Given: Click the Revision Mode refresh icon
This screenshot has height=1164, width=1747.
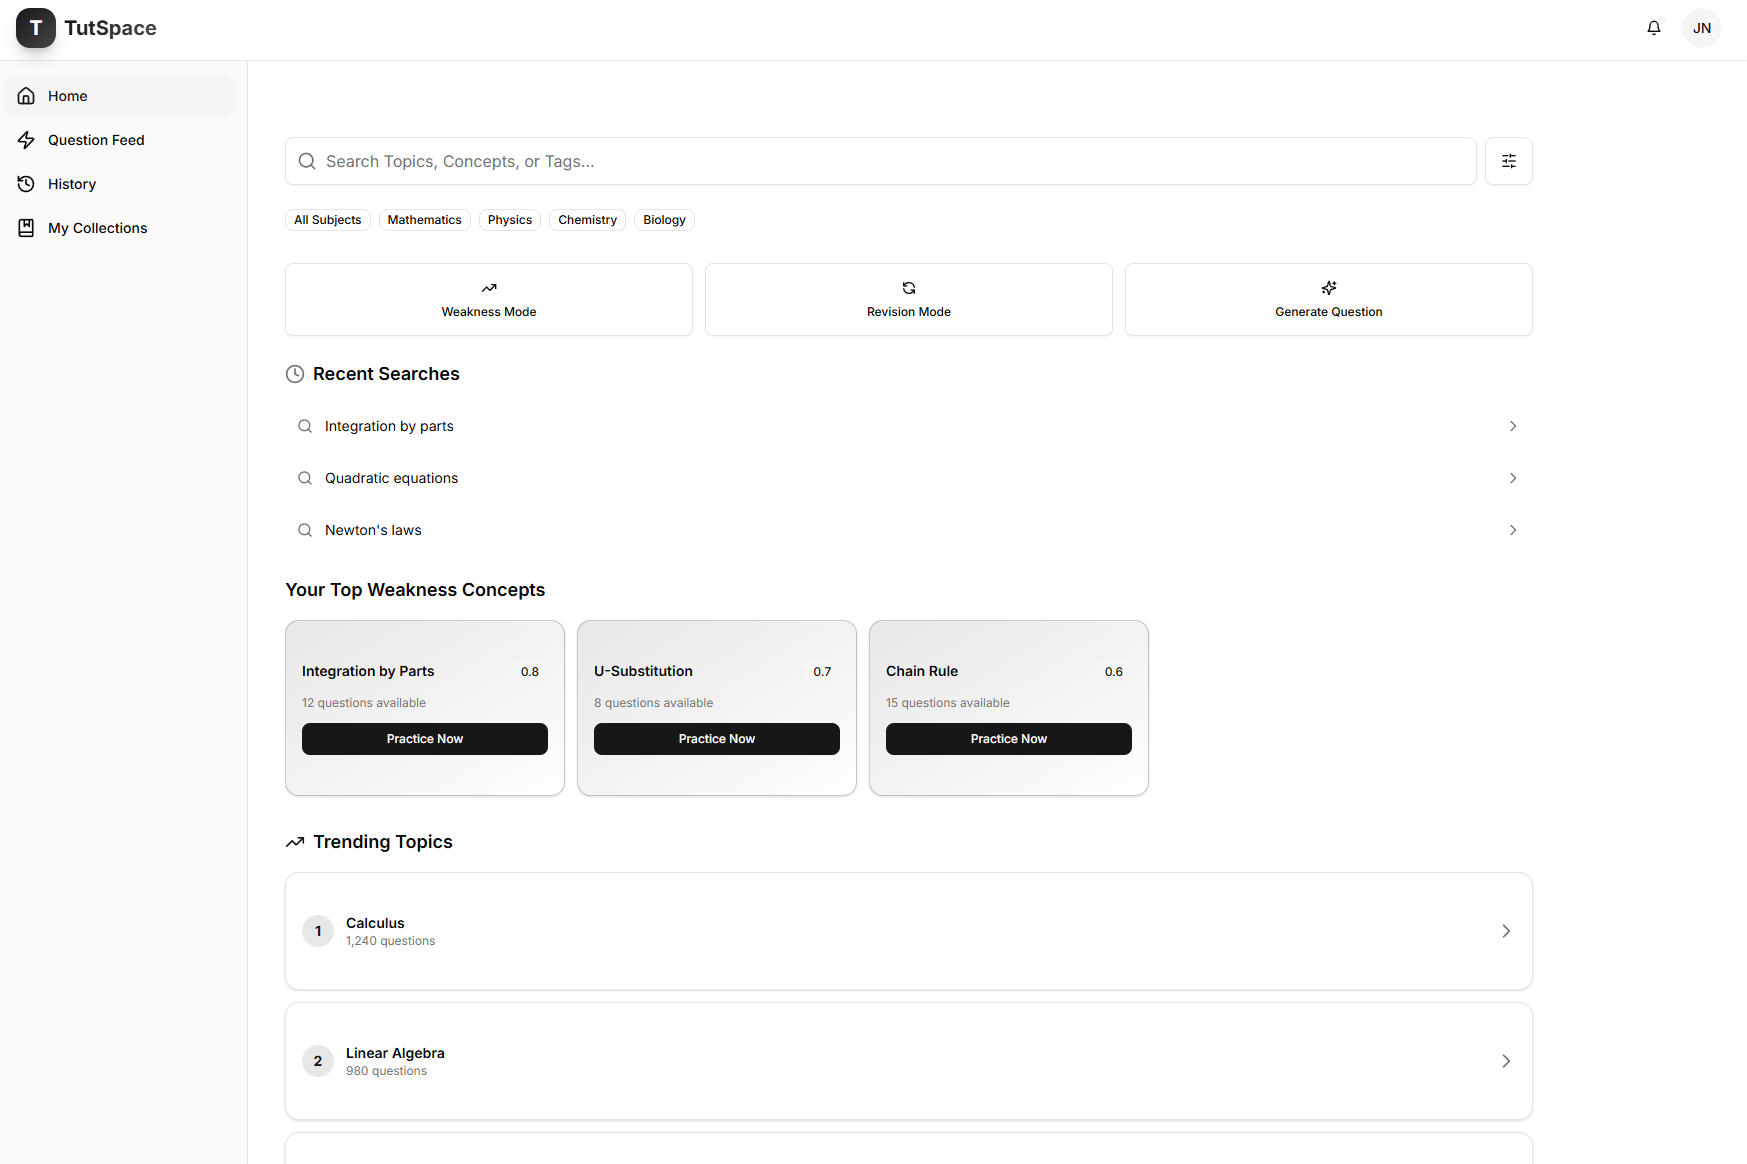Looking at the screenshot, I should 908,288.
